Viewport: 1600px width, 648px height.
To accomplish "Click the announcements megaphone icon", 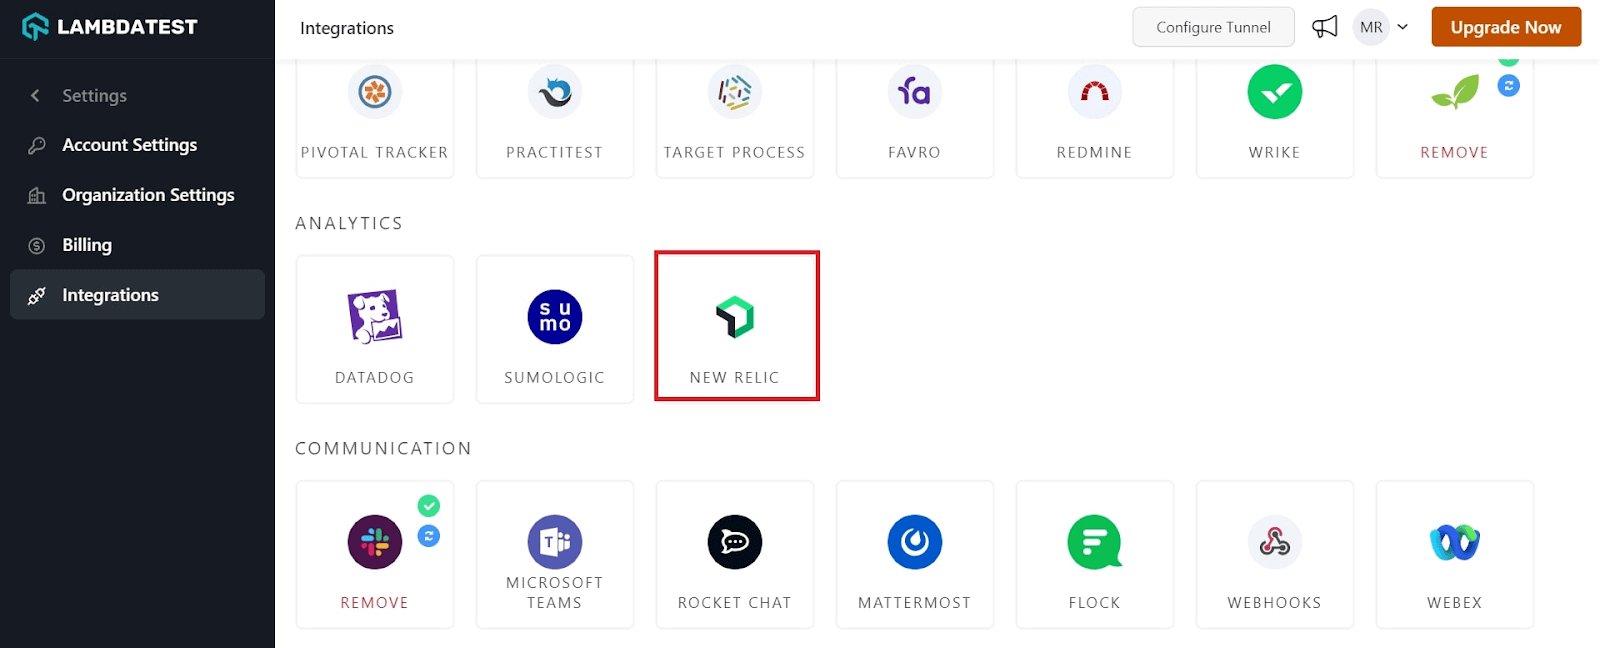I will 1325,27.
